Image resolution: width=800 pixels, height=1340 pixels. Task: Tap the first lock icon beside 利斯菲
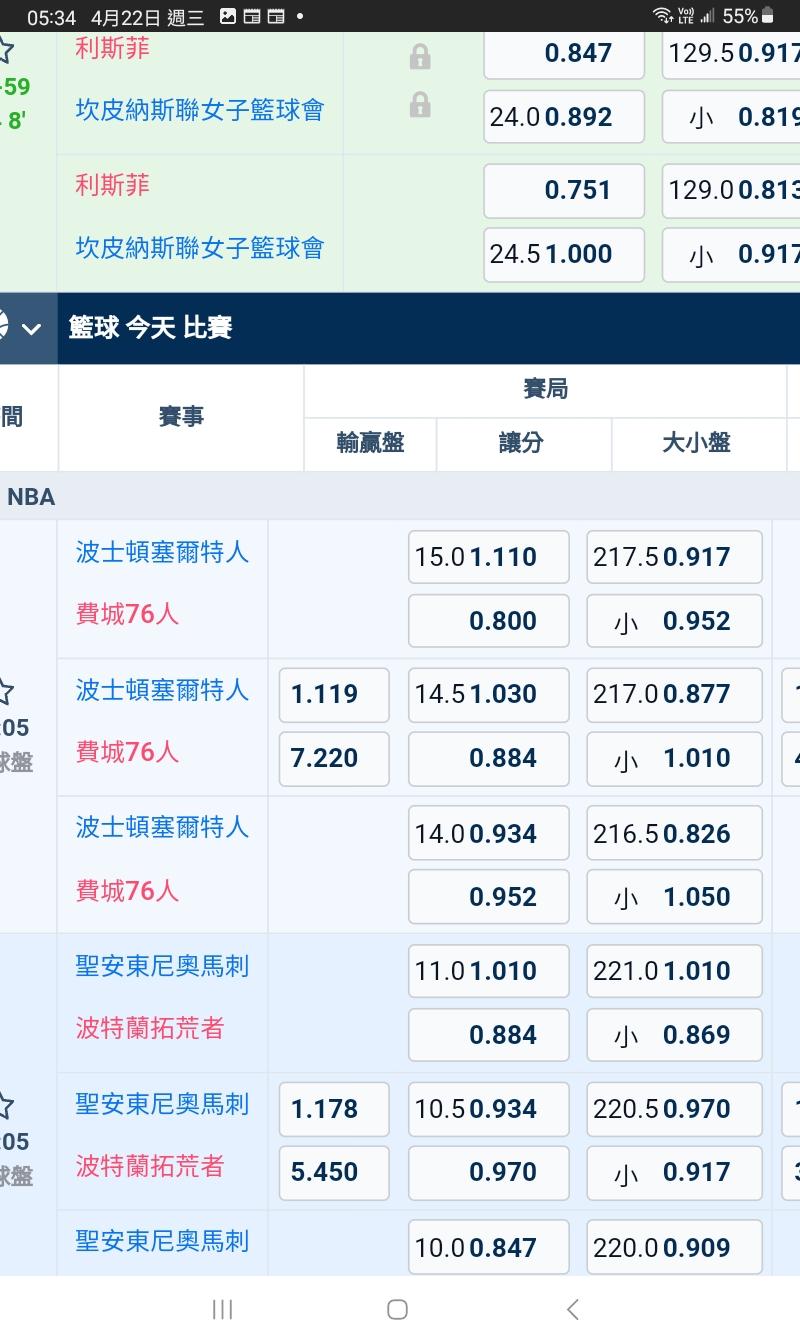click(420, 57)
